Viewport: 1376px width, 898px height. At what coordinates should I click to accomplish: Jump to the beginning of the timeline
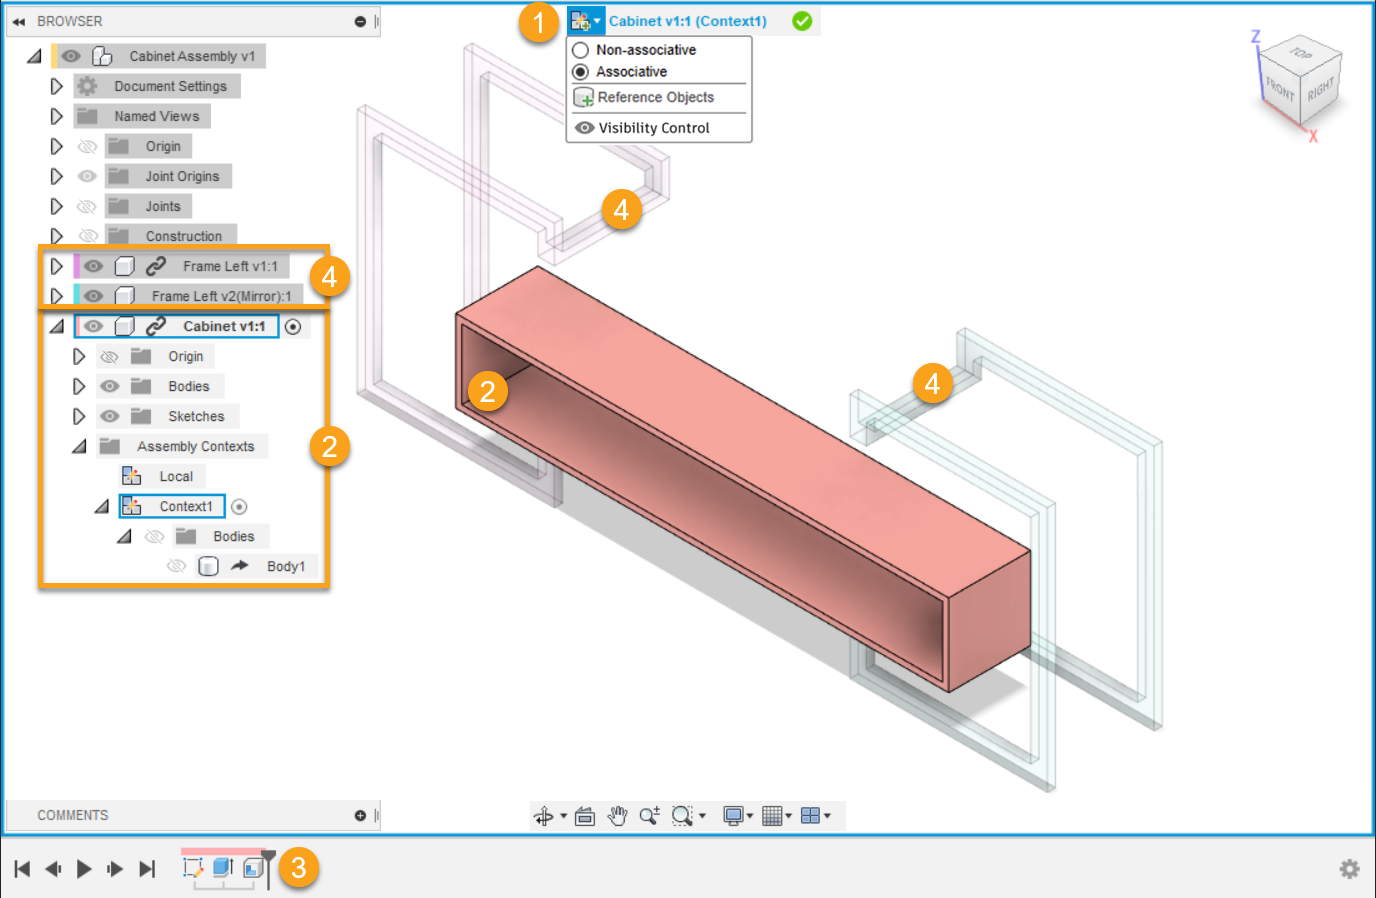[22, 869]
